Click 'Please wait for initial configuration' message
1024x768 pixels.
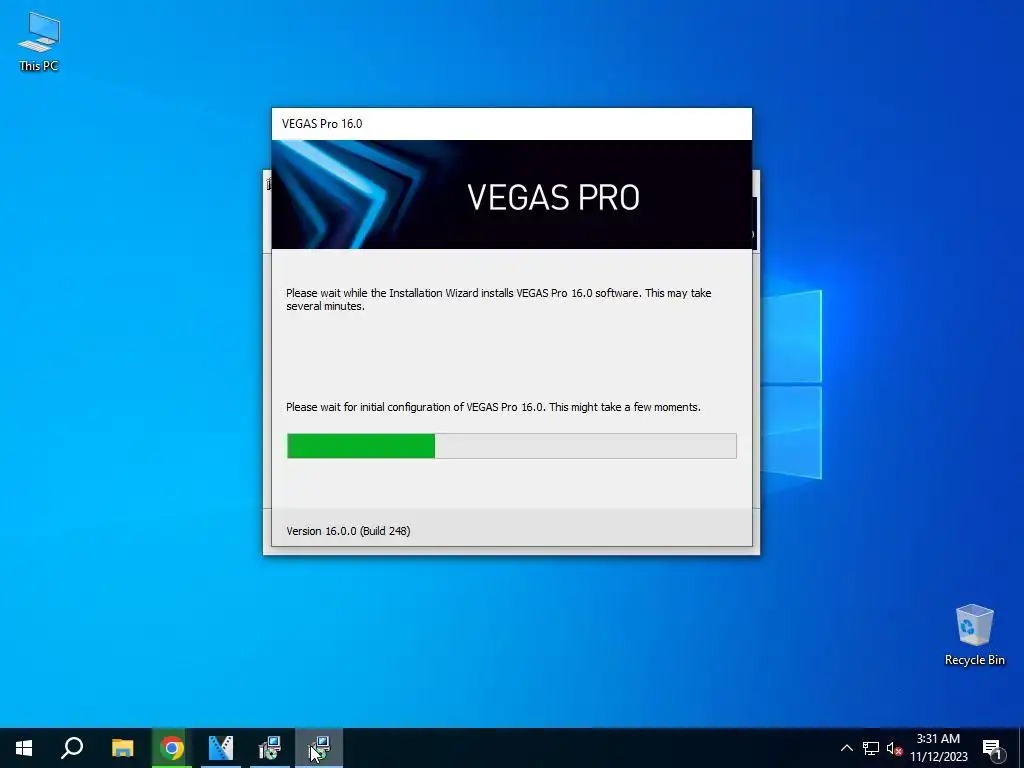click(x=493, y=407)
